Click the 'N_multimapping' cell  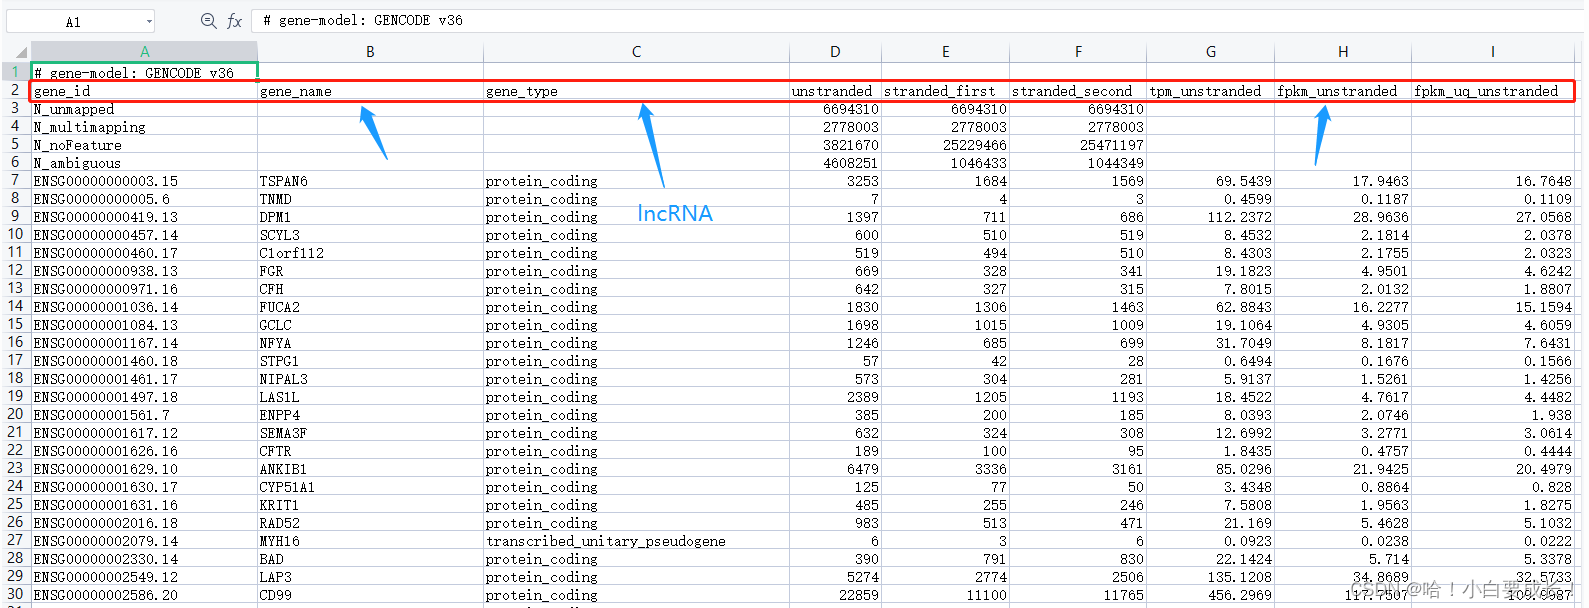(144, 127)
